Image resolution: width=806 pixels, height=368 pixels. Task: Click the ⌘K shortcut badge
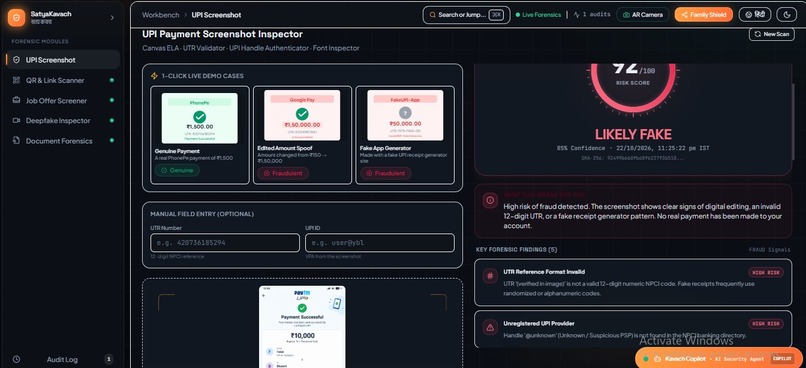pos(496,15)
